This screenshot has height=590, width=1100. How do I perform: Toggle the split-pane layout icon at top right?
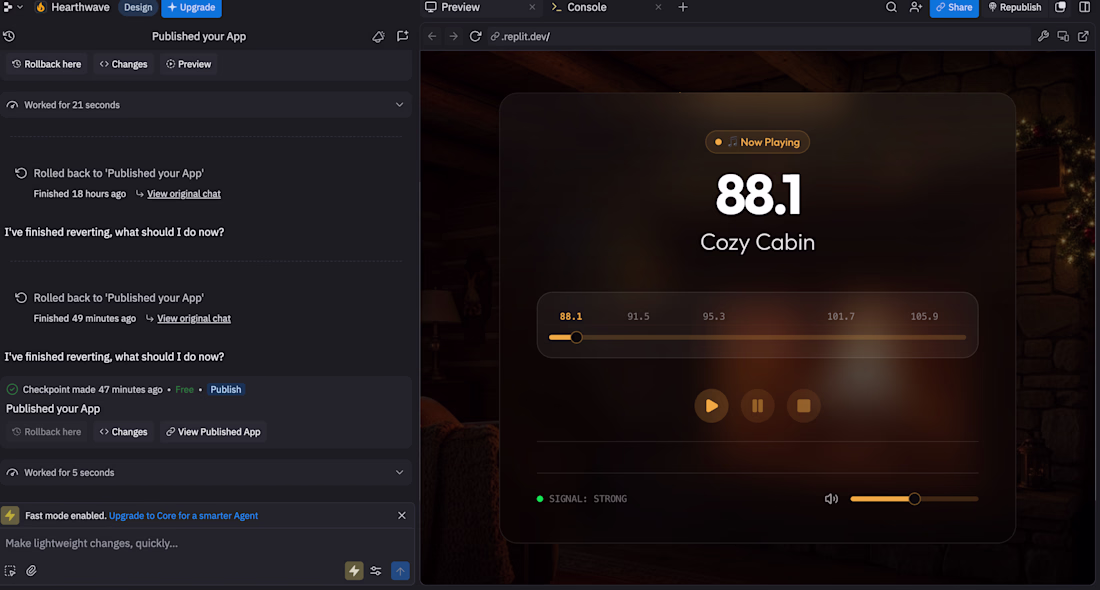pyautogui.click(x=1085, y=7)
